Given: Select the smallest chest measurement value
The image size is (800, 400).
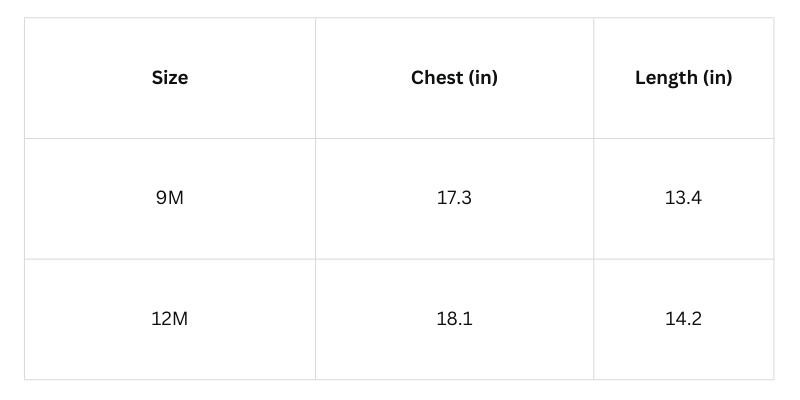Looking at the screenshot, I should pyautogui.click(x=454, y=198).
